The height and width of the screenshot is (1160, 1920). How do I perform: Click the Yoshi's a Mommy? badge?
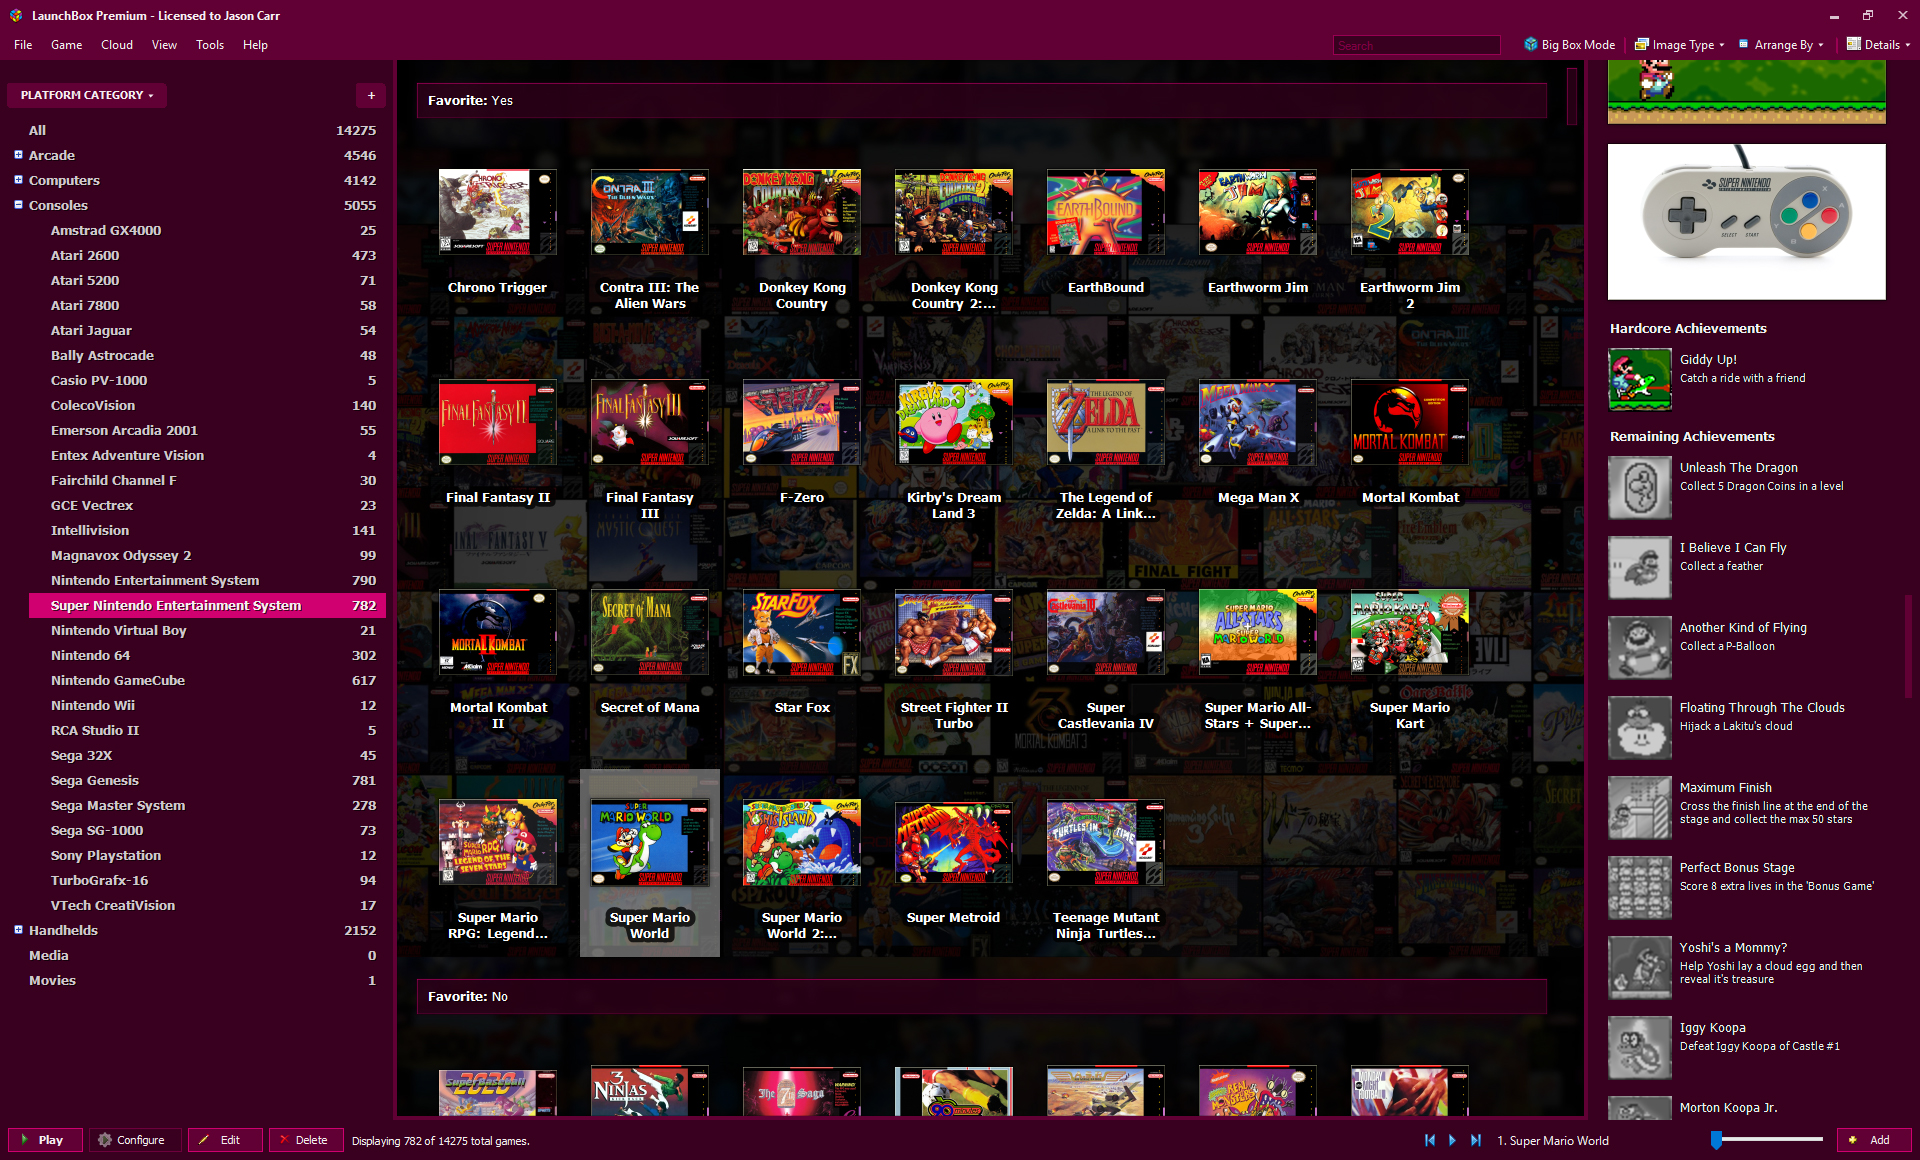click(x=1640, y=968)
